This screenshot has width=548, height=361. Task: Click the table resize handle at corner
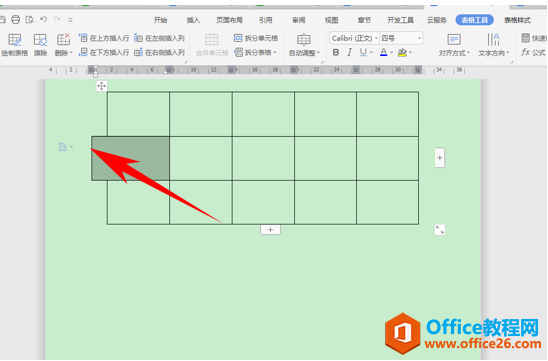(x=440, y=230)
